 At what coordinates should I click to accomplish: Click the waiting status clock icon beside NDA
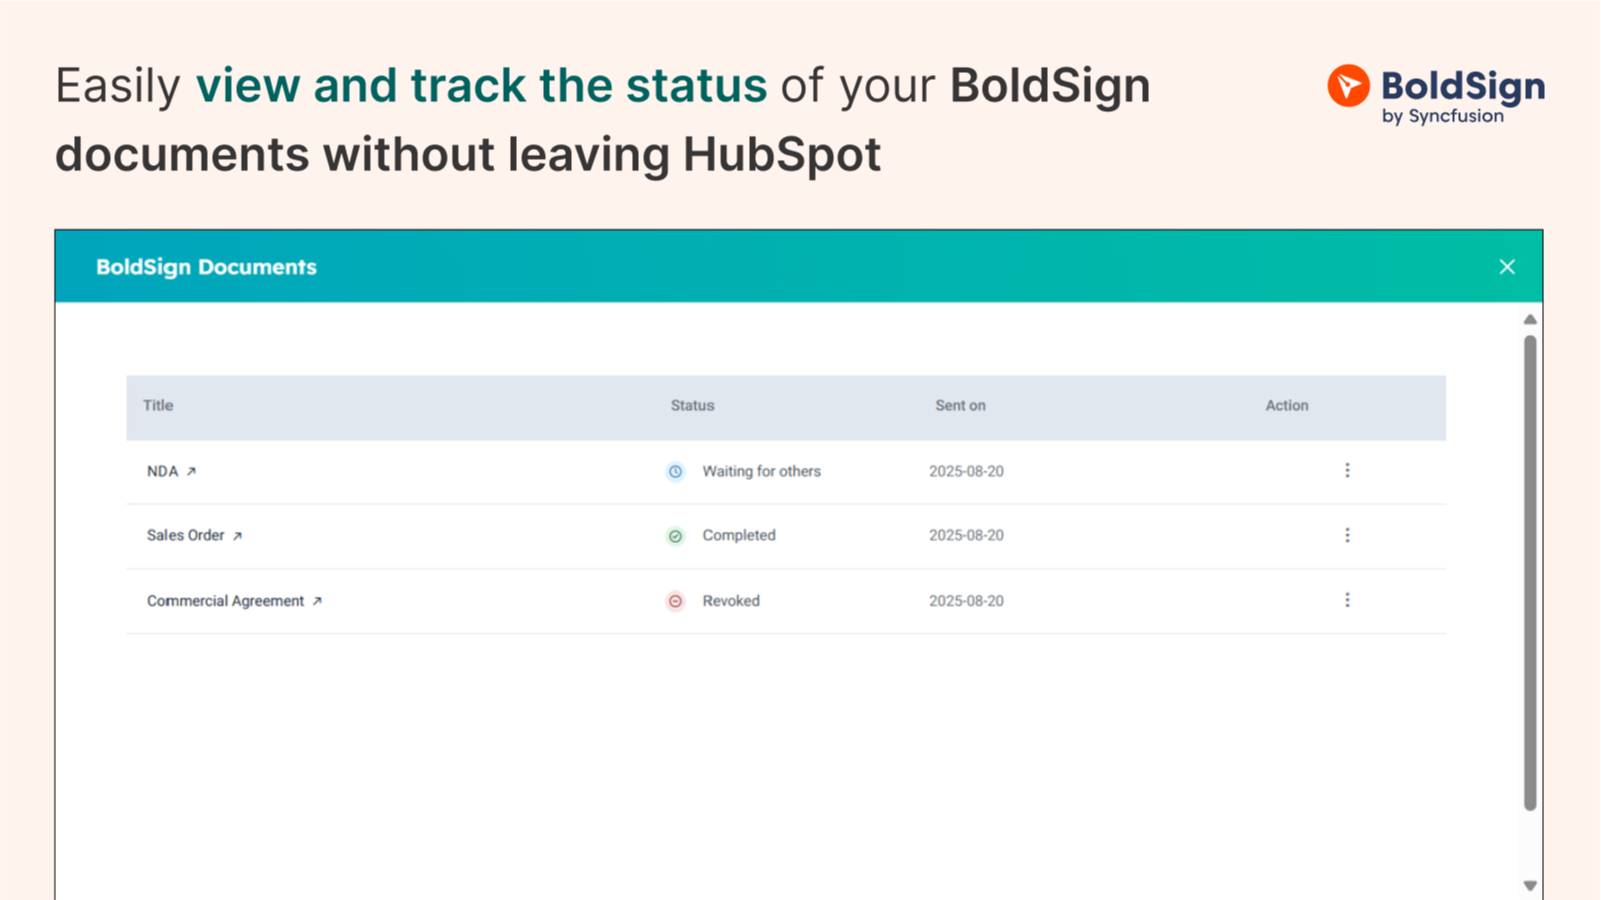pyautogui.click(x=675, y=471)
